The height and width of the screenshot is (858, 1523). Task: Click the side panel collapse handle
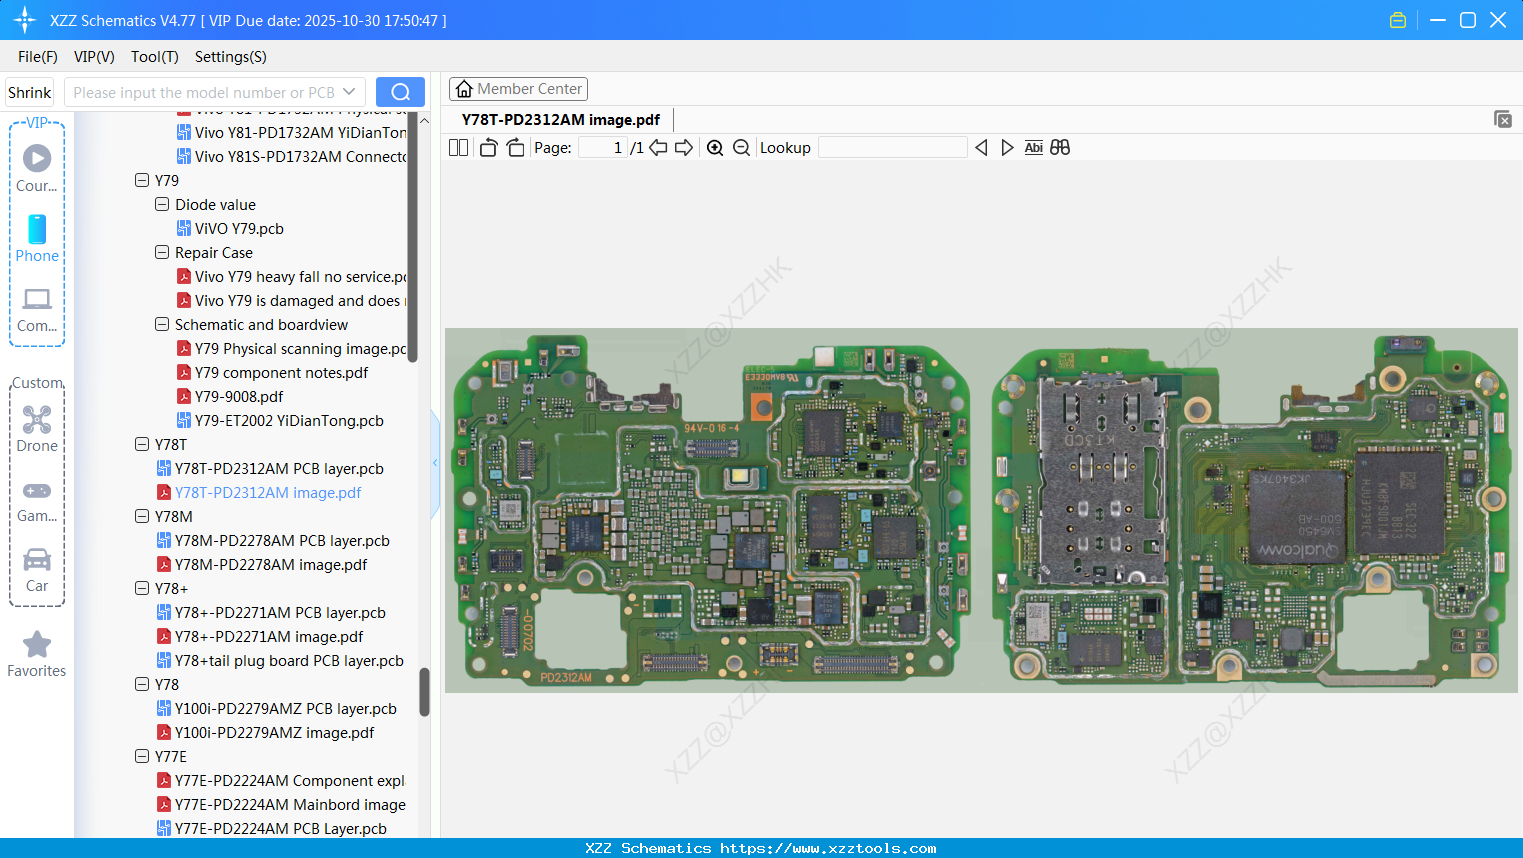435,462
